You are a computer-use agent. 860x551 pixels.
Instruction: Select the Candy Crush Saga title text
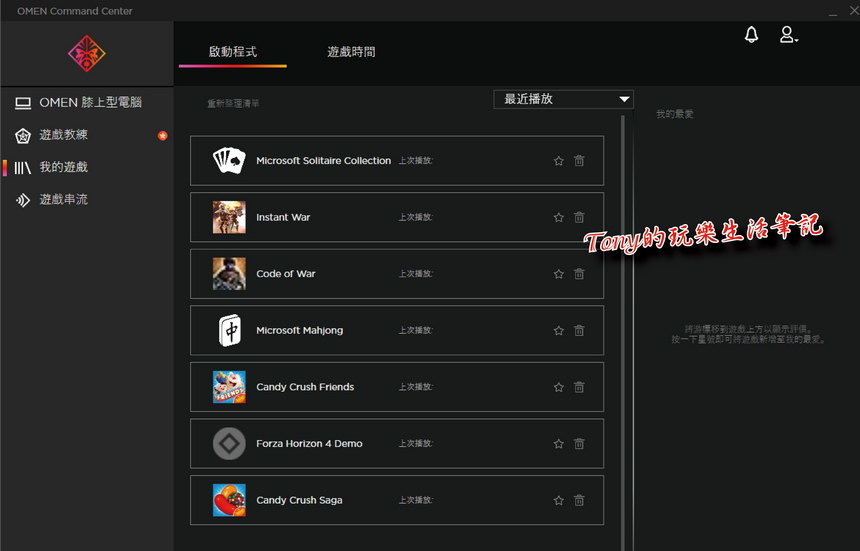(x=299, y=500)
